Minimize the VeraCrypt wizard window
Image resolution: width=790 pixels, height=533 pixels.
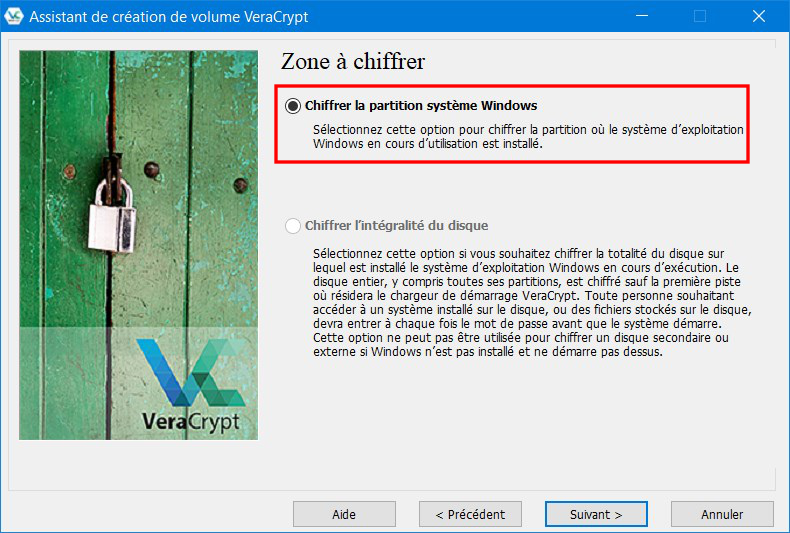(641, 16)
